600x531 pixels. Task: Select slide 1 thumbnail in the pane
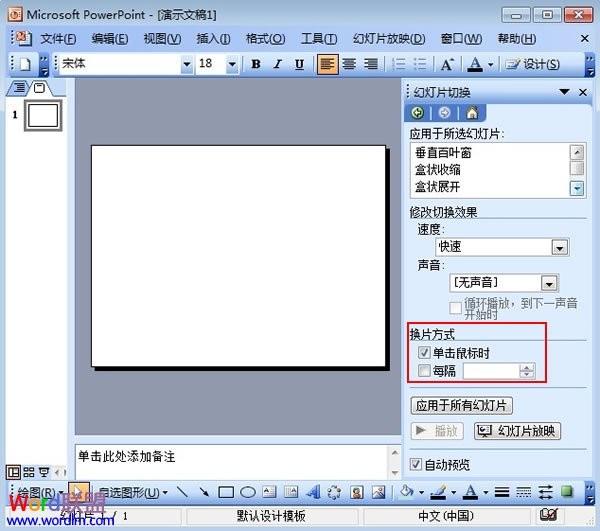43,115
